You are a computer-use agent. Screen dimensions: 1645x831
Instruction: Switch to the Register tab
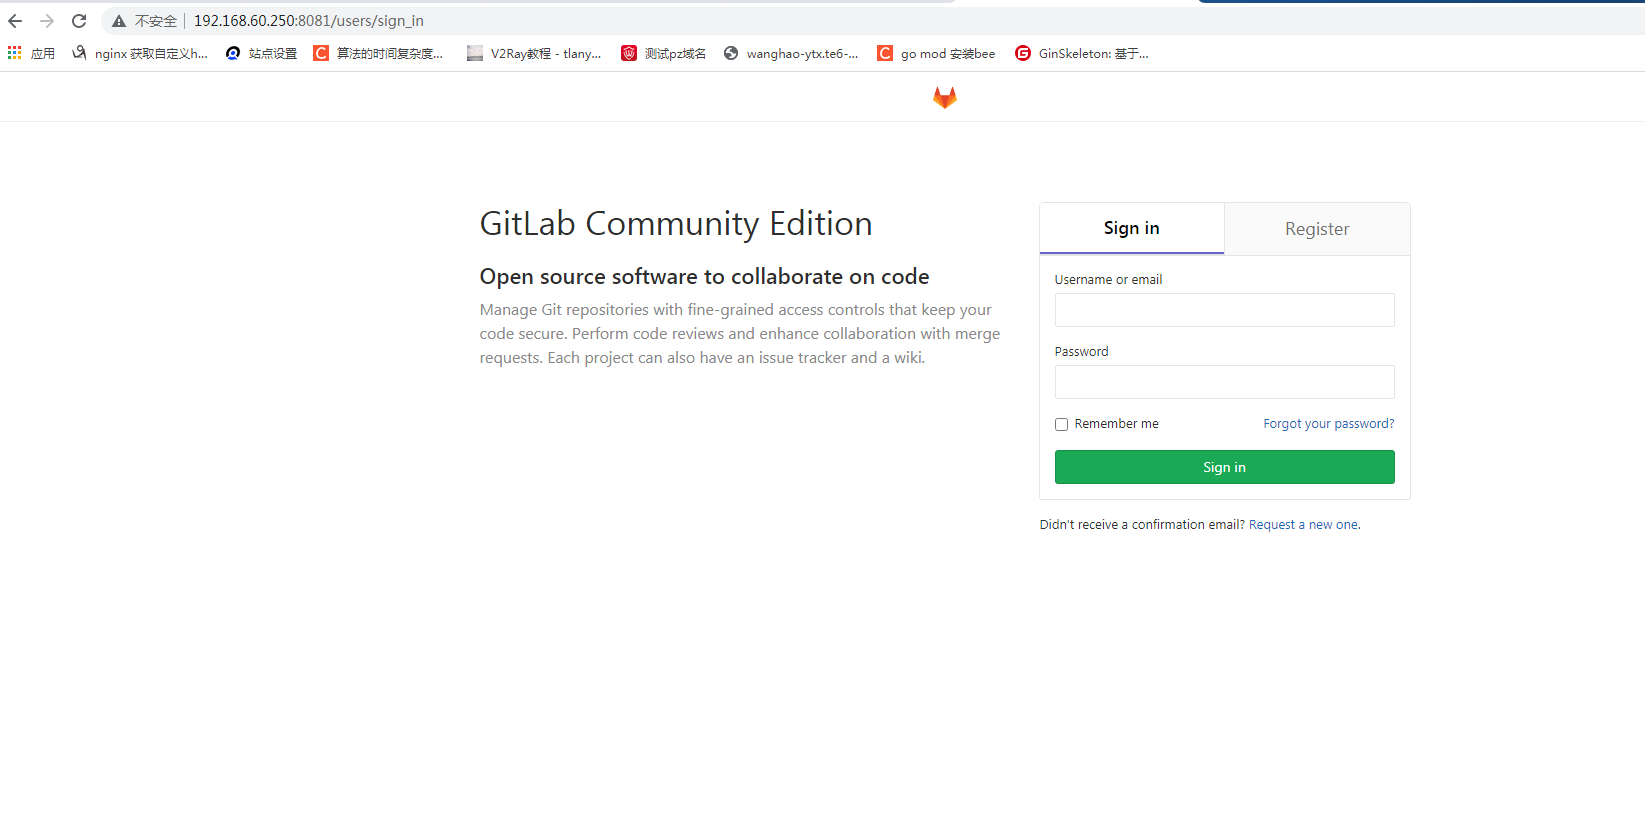click(1317, 229)
